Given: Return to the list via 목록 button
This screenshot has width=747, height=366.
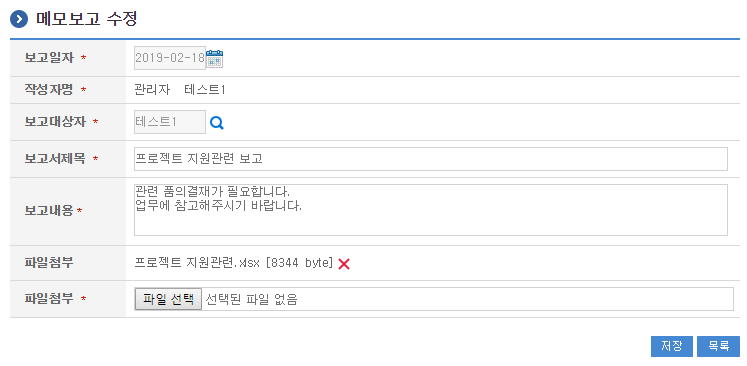Looking at the screenshot, I should point(718,346).
